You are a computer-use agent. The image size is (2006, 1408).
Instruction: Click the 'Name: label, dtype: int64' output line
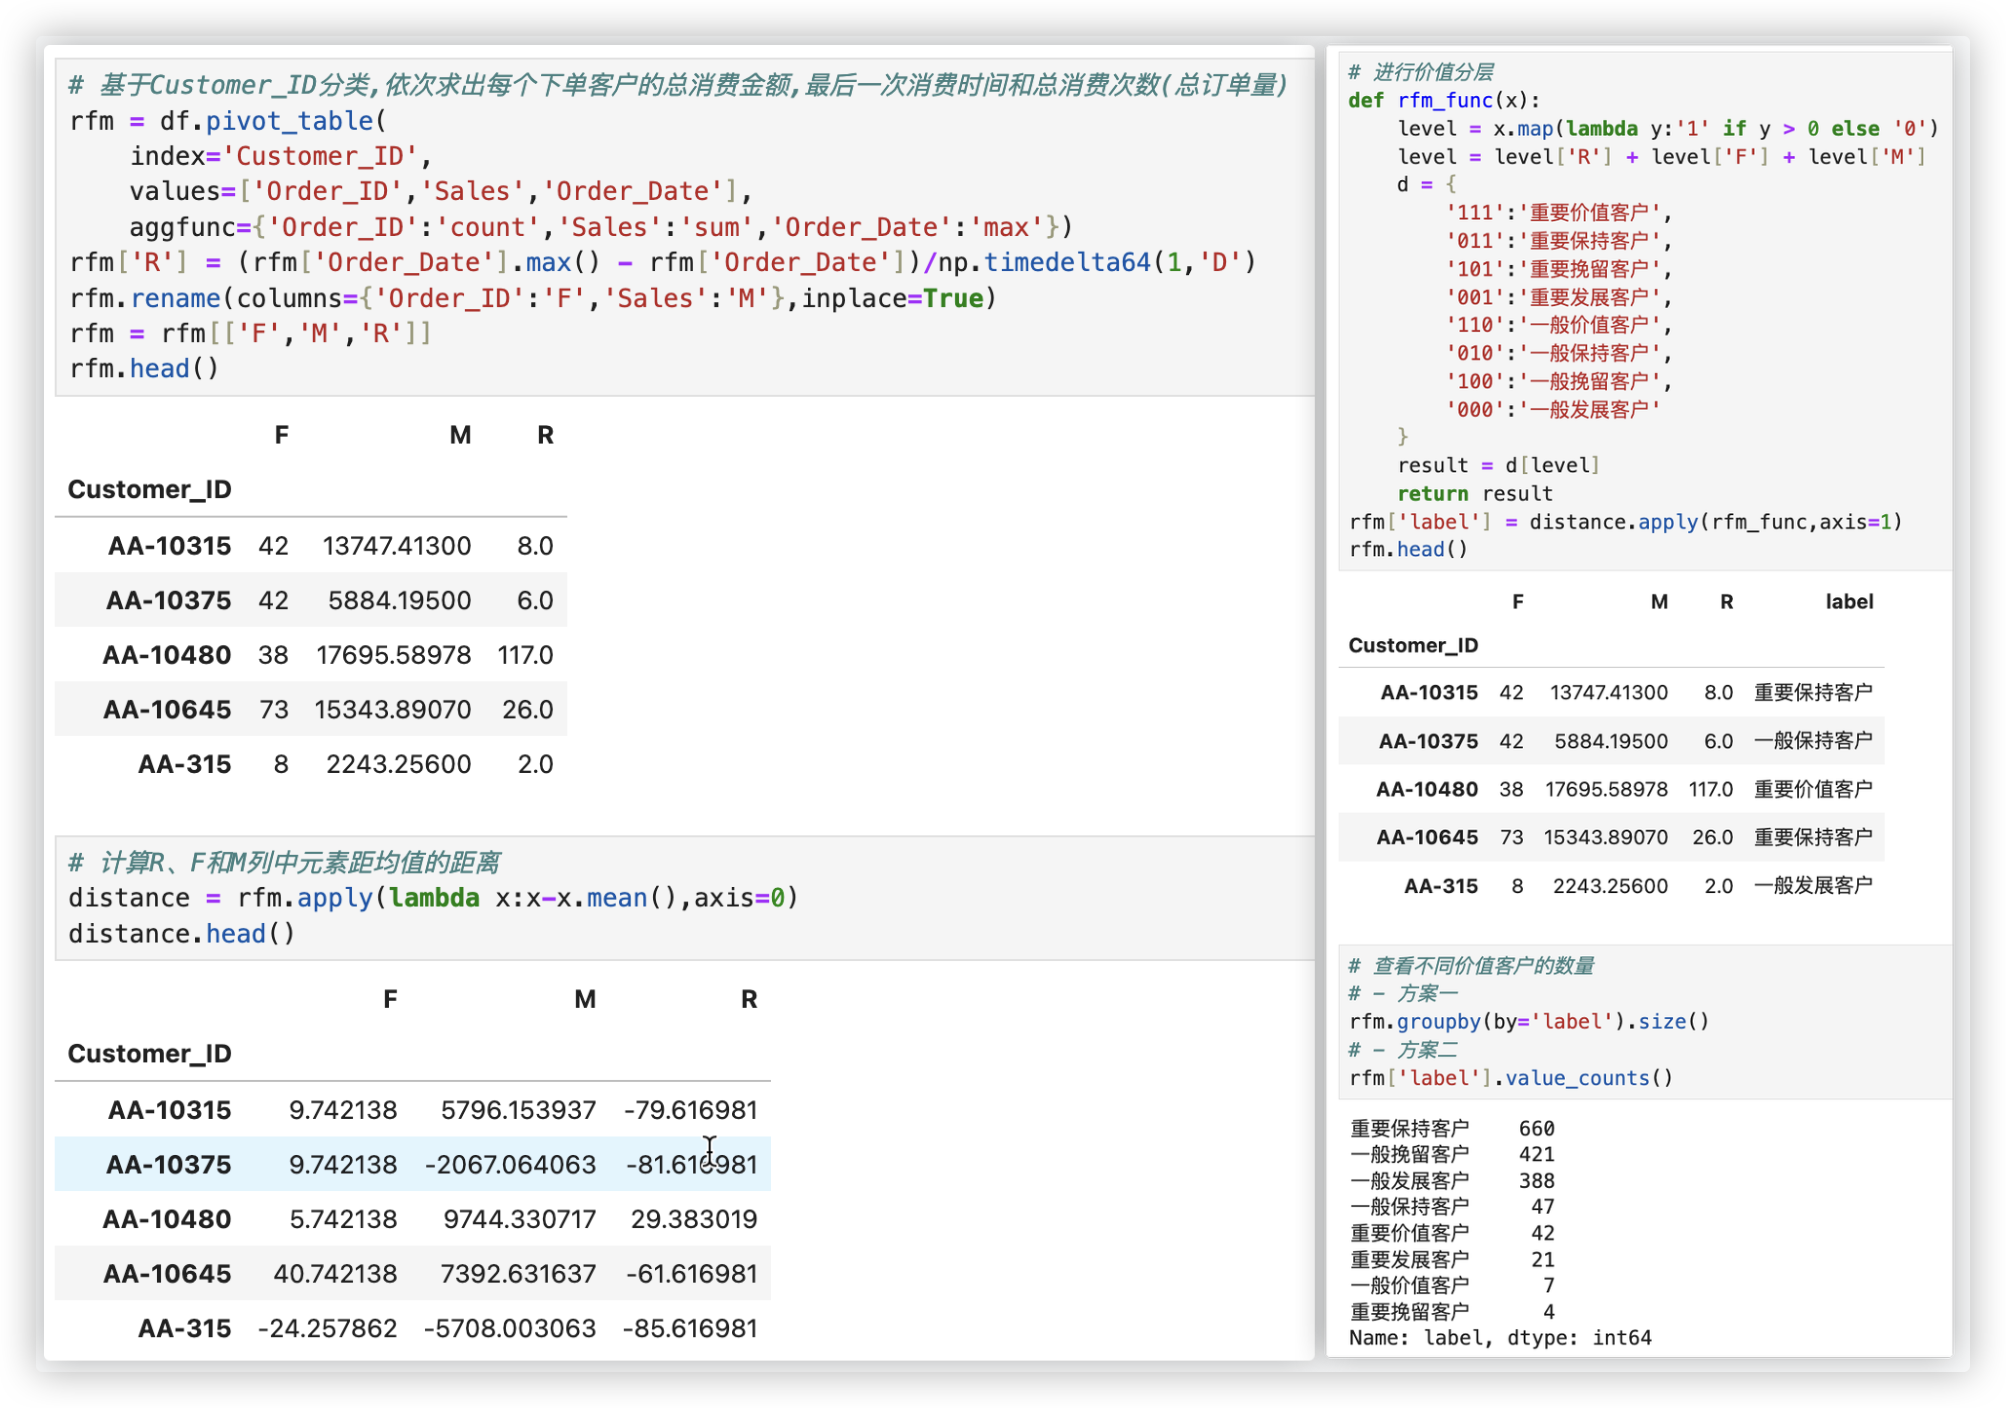[1499, 1337]
